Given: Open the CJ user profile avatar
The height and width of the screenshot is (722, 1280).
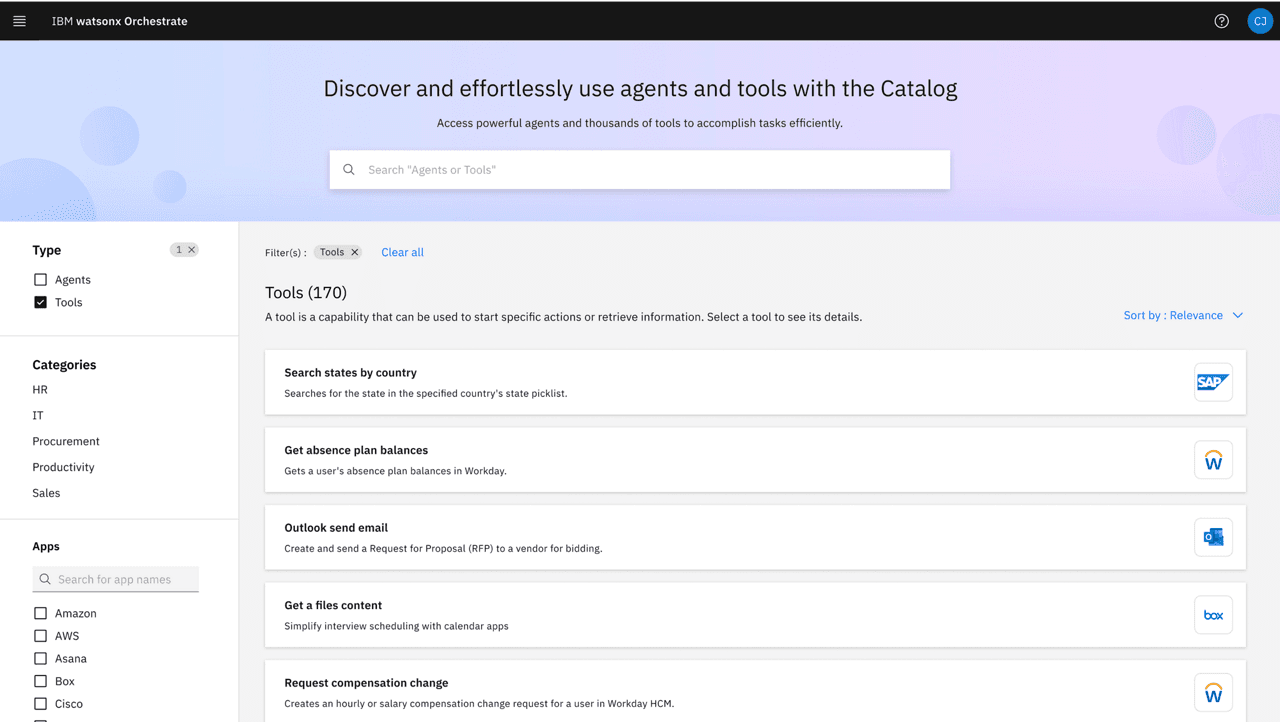Looking at the screenshot, I should click(x=1260, y=21).
